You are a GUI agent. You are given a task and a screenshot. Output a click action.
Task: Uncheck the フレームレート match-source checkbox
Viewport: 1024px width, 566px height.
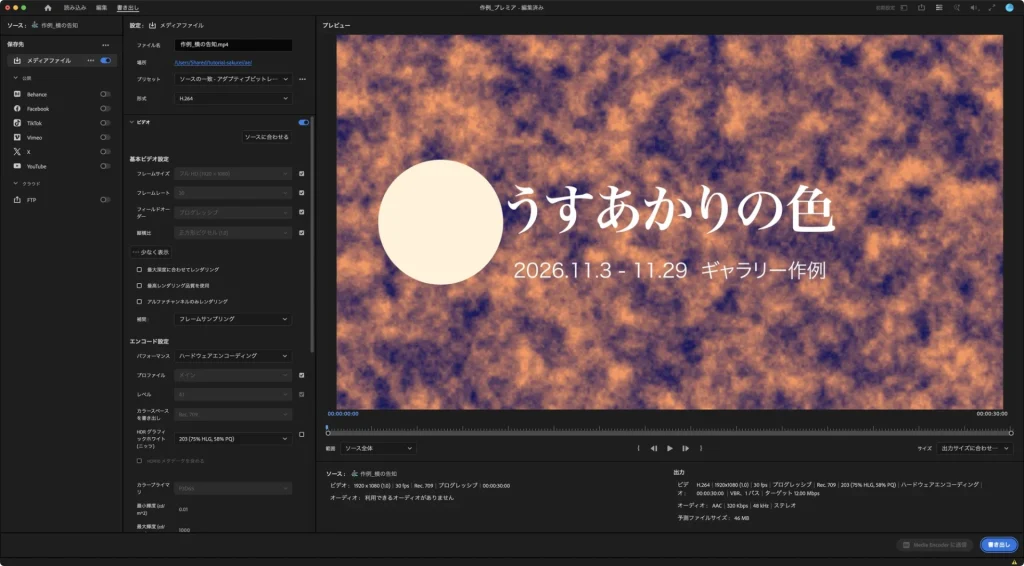302,193
